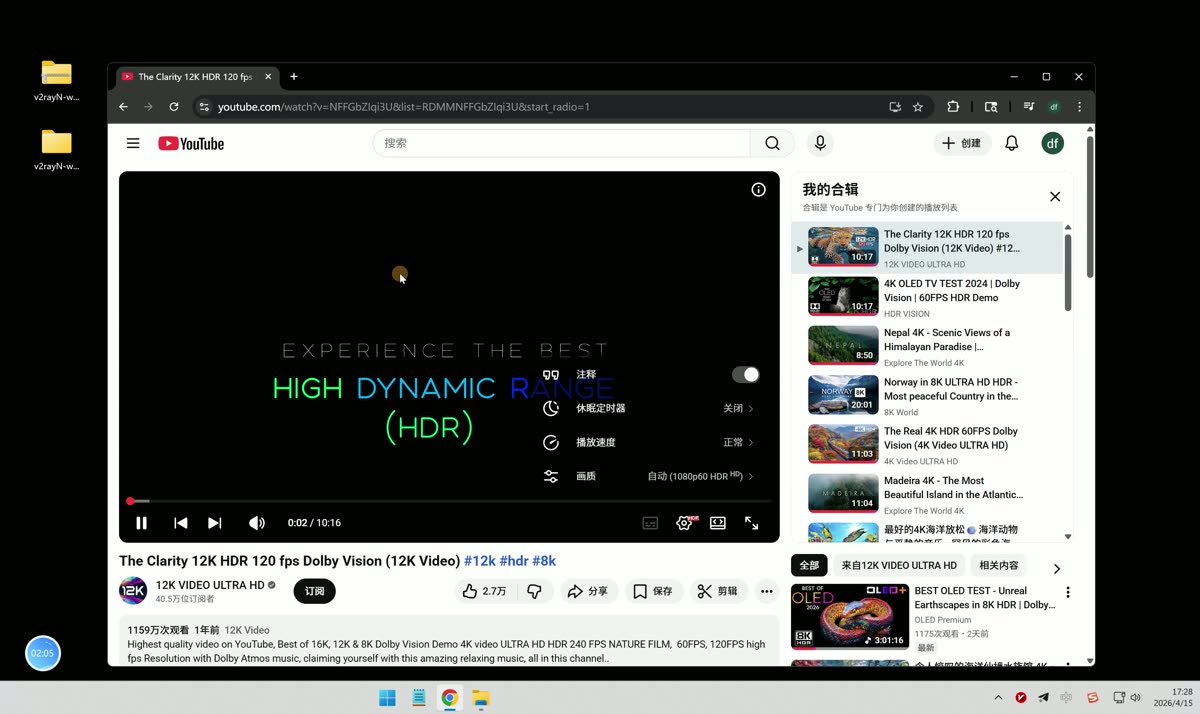
Task: Open BEST OLED TEST recommended thumbnail
Action: 850,616
